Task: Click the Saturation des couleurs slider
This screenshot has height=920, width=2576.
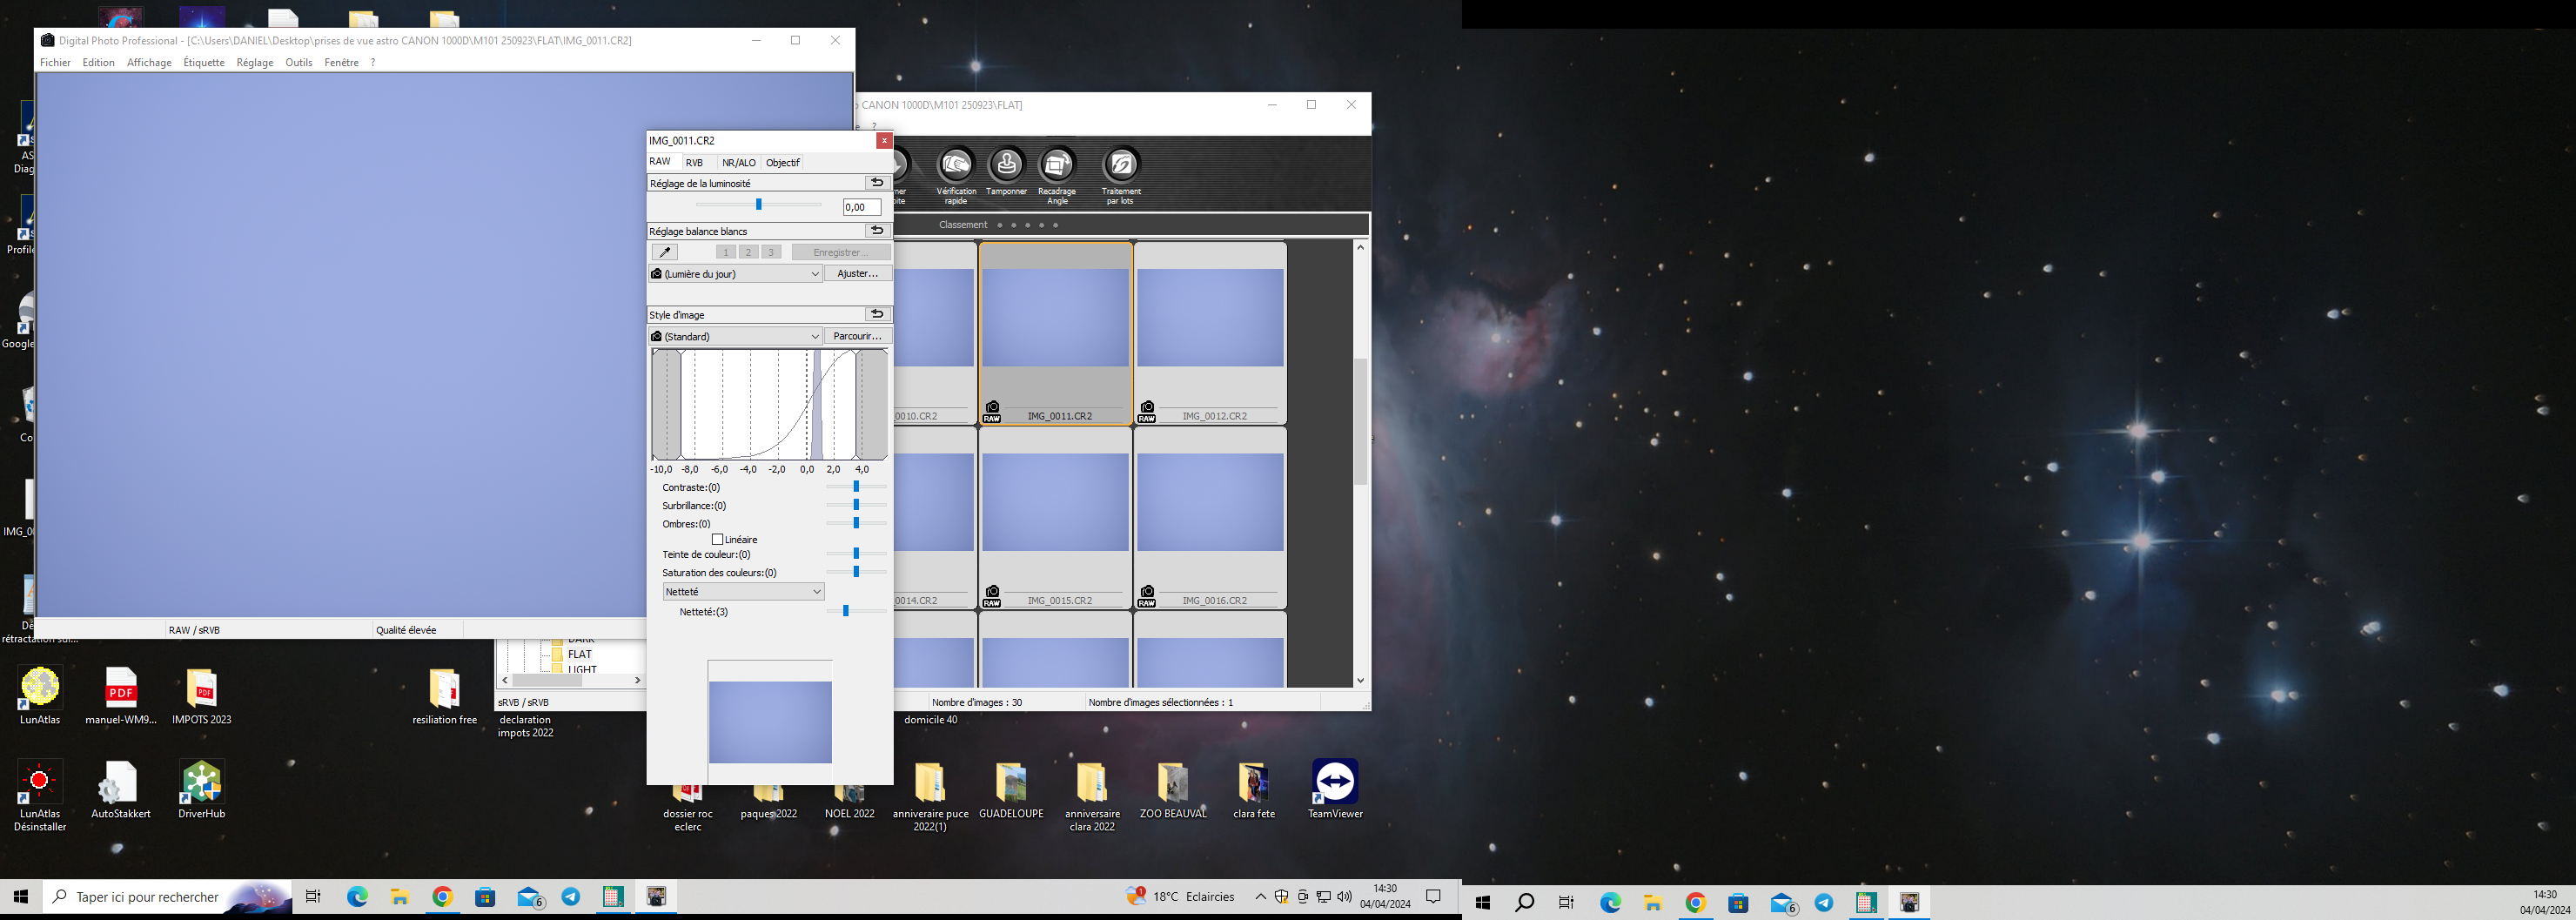Action: tap(856, 572)
